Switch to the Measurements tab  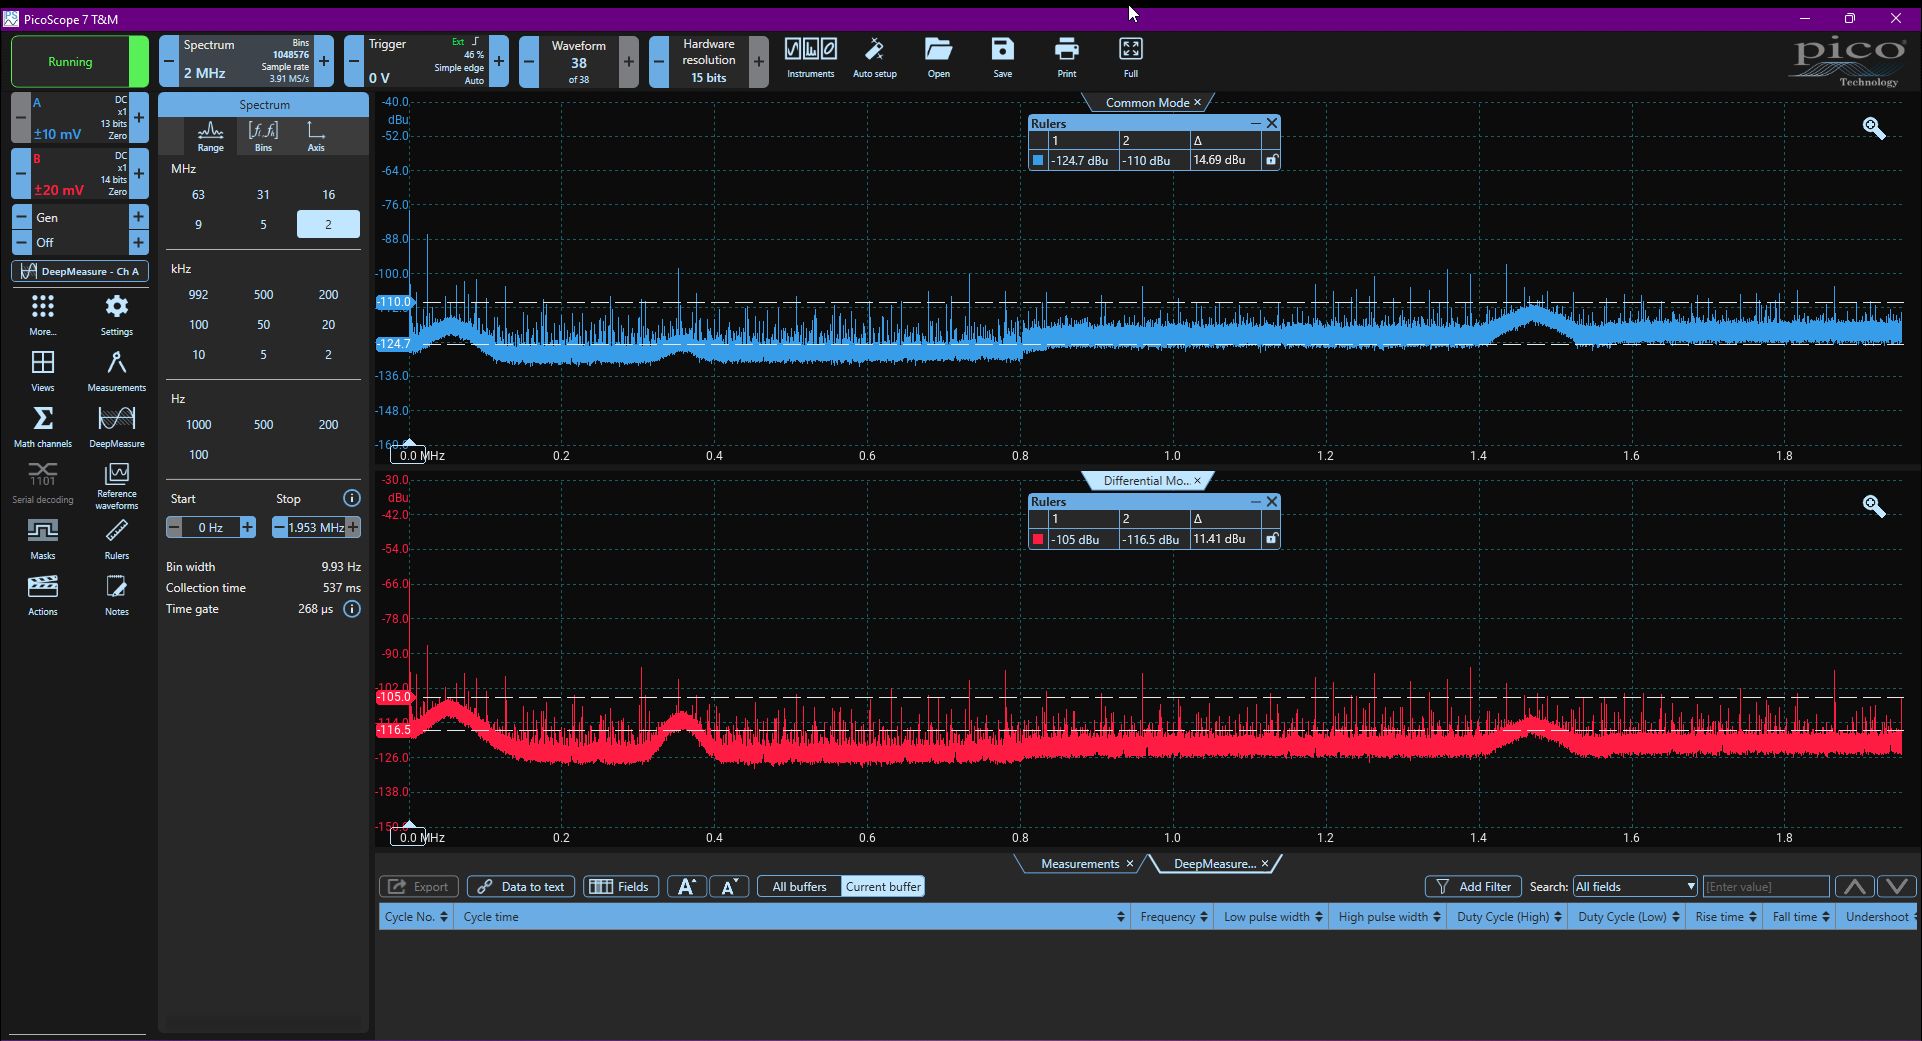(x=1081, y=864)
